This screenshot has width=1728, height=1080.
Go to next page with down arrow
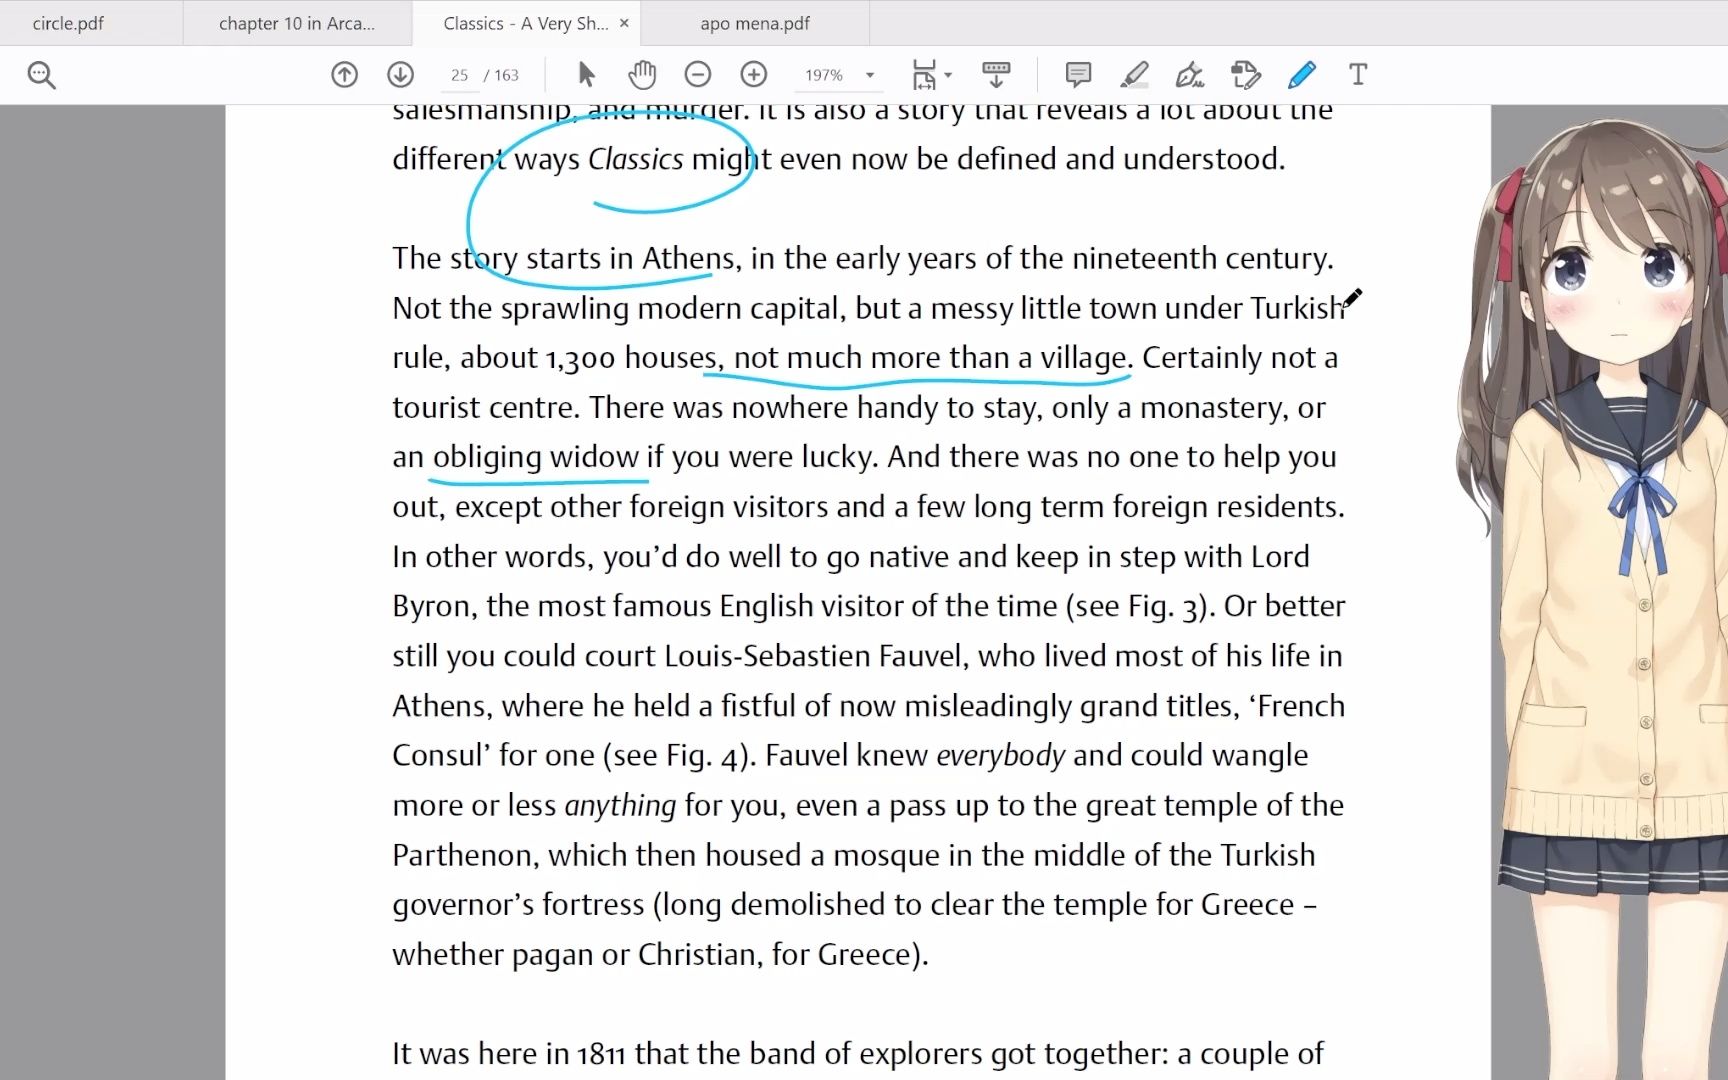(400, 75)
